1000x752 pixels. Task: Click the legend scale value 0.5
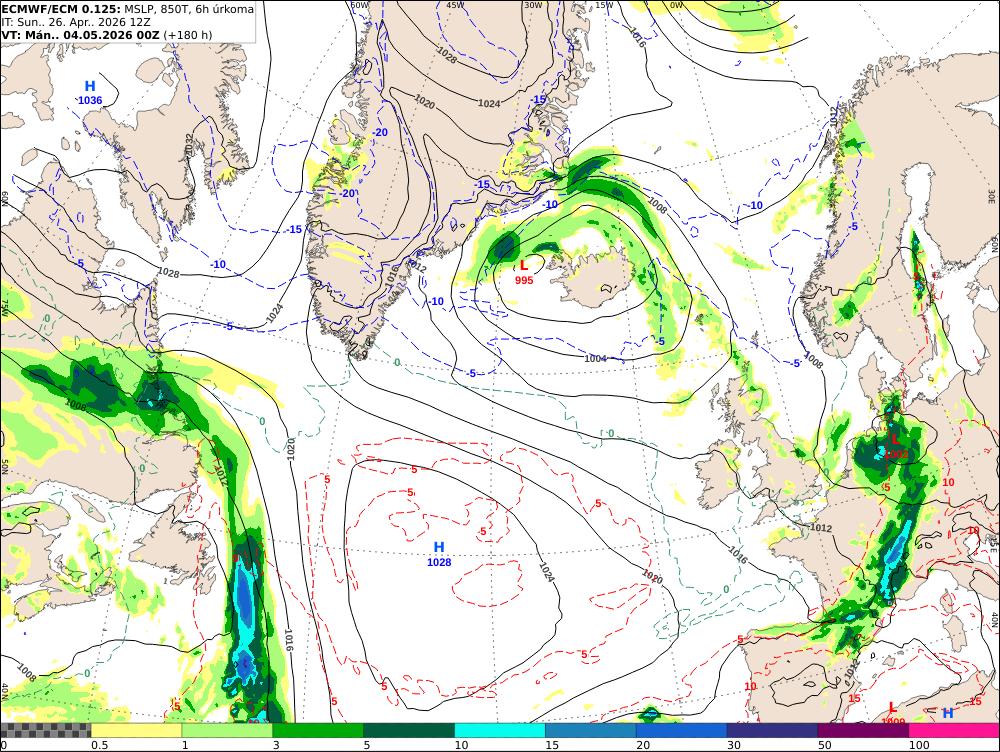99,745
